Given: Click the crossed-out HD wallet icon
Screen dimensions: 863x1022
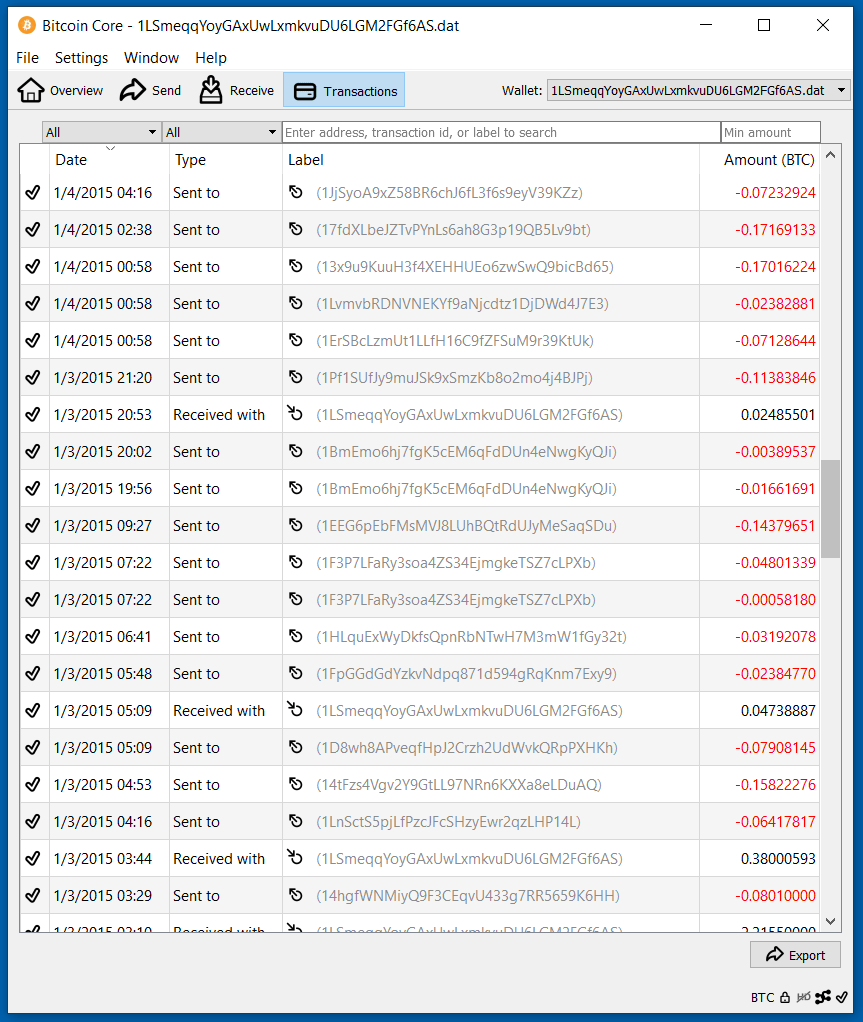Looking at the screenshot, I should click(804, 997).
